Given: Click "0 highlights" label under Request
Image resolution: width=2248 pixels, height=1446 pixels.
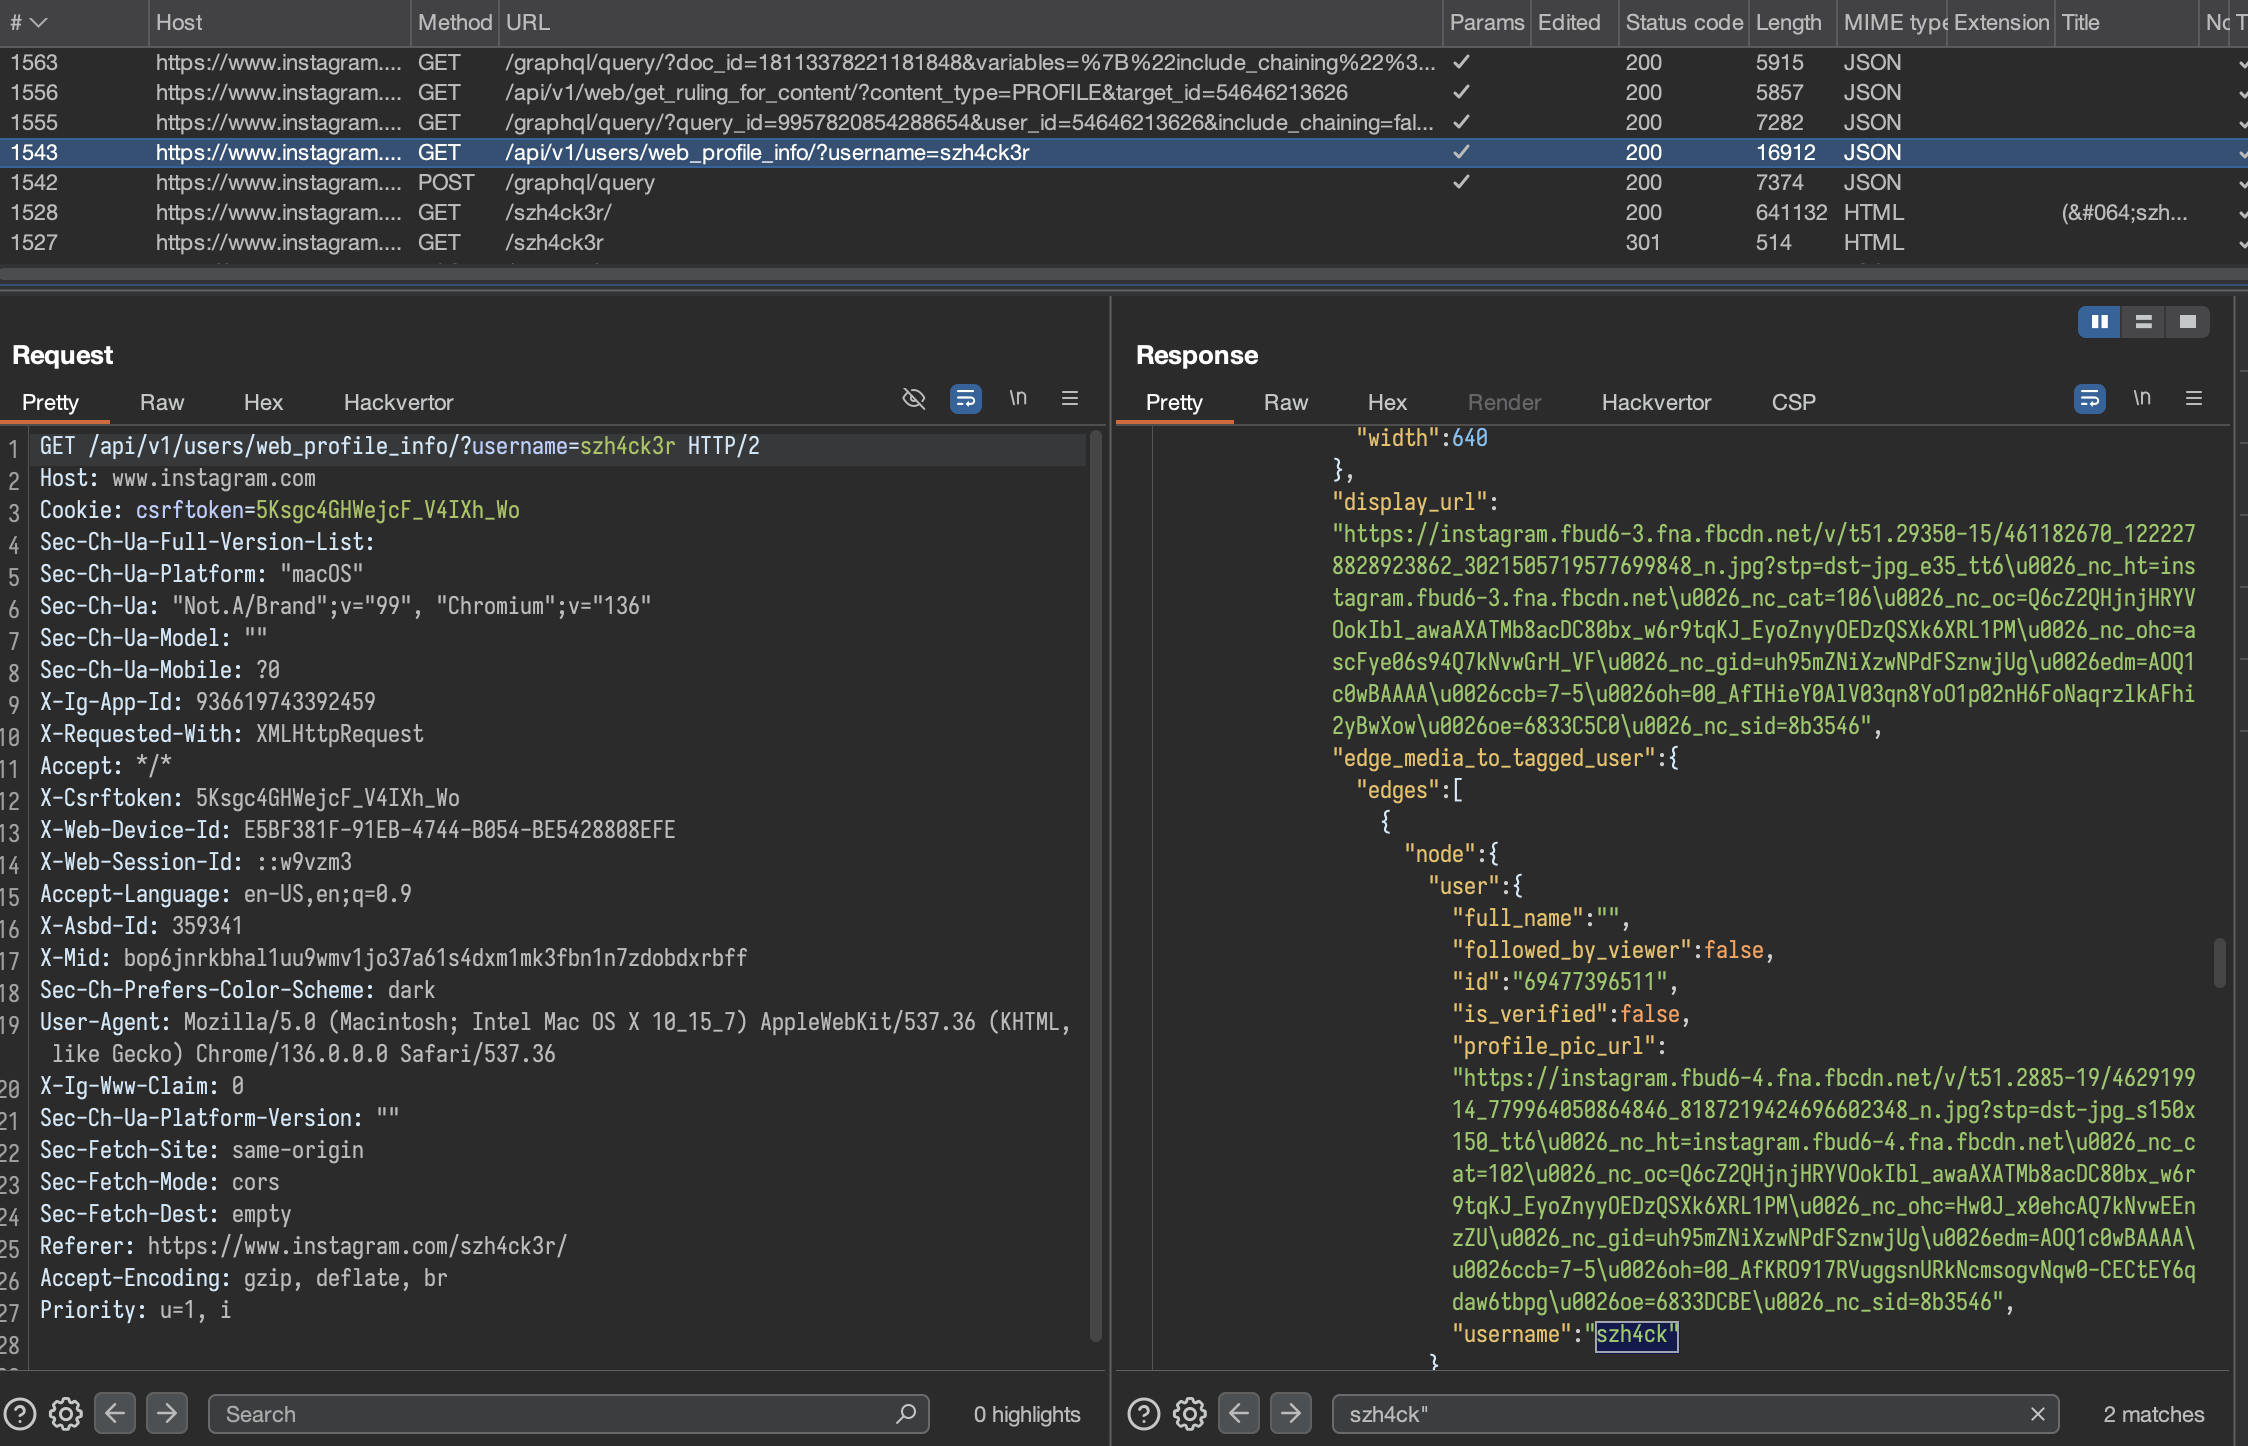Looking at the screenshot, I should [x=1027, y=1414].
